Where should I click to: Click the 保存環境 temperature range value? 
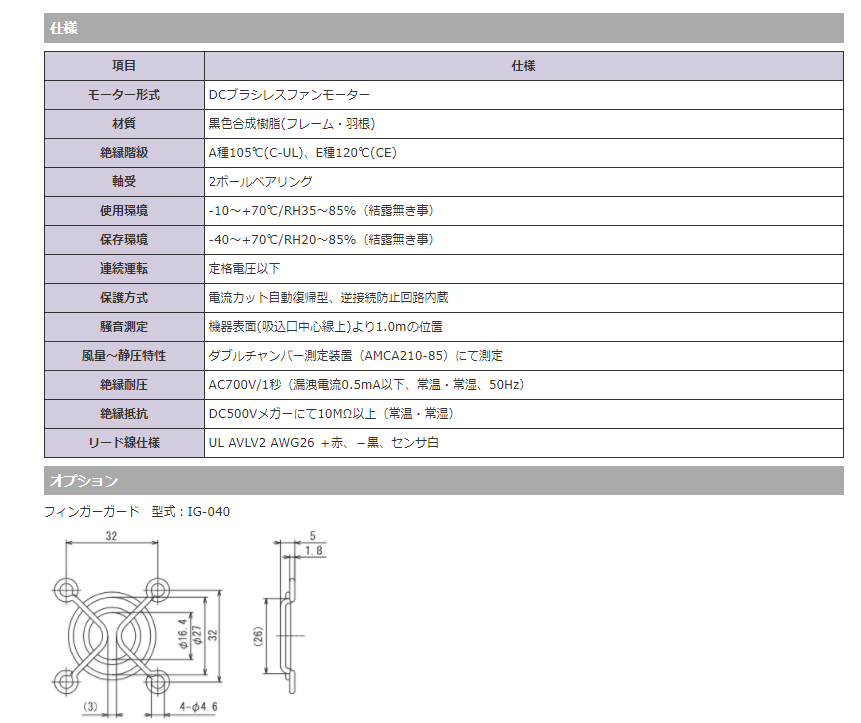(320, 240)
